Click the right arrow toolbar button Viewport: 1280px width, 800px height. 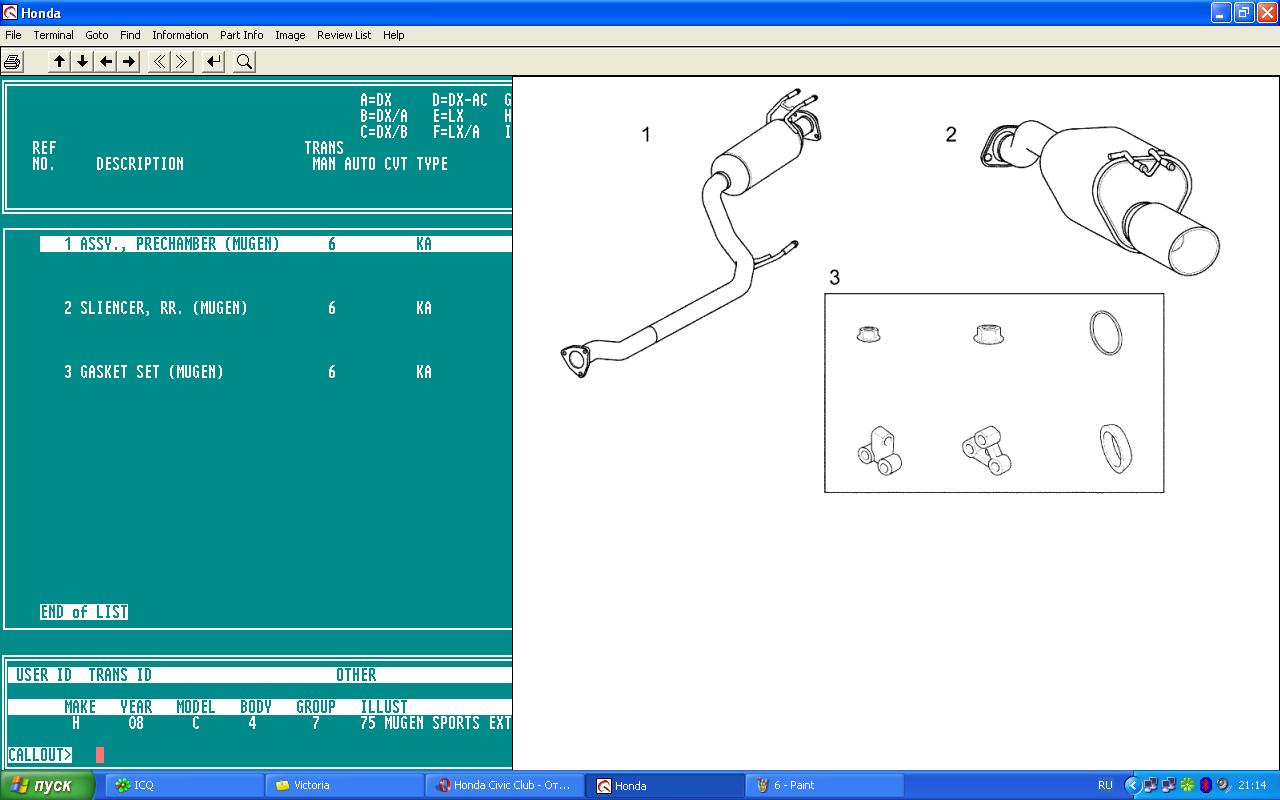click(129, 62)
